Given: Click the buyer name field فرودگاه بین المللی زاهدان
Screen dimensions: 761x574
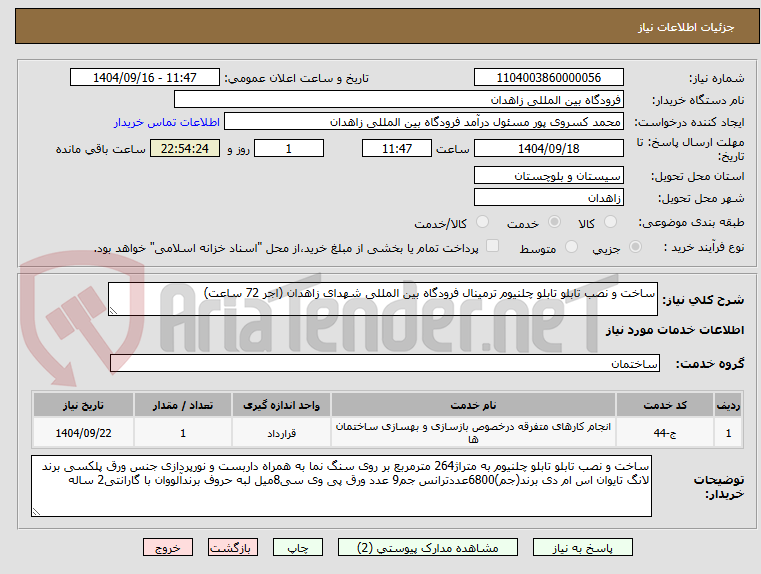Looking at the screenshot, I should (398, 100).
